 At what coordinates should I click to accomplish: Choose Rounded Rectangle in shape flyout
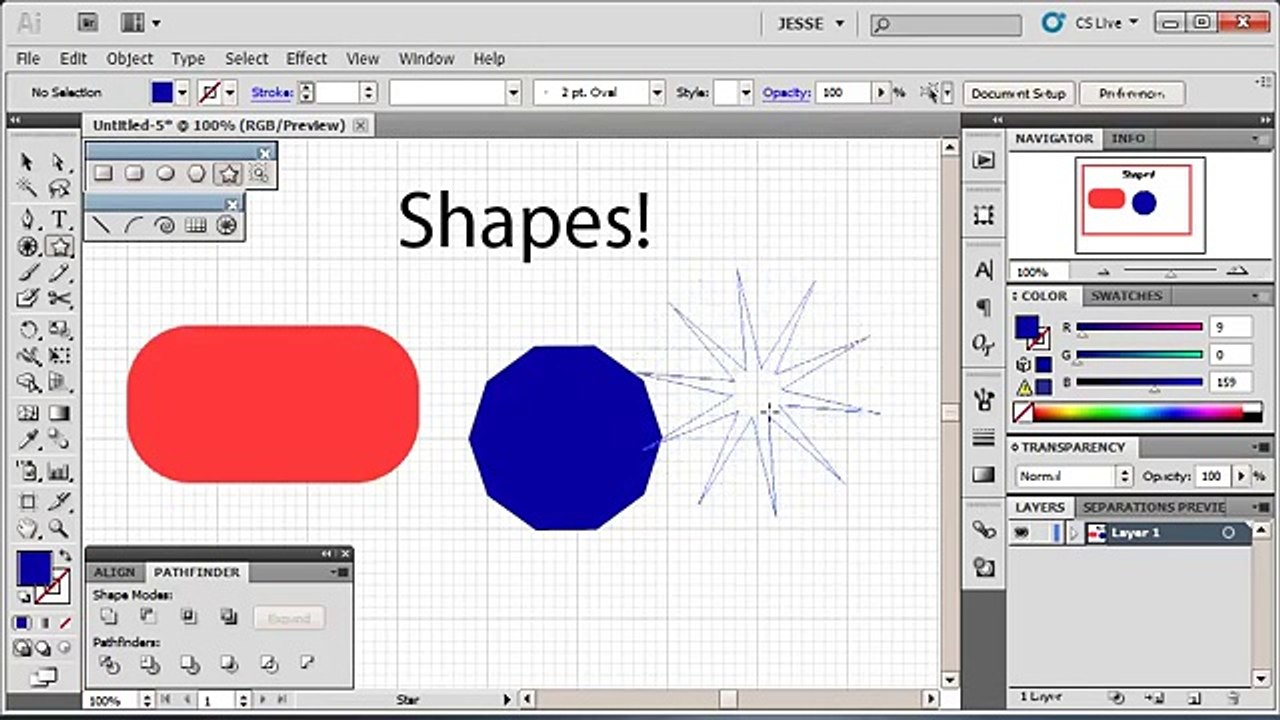coord(134,174)
